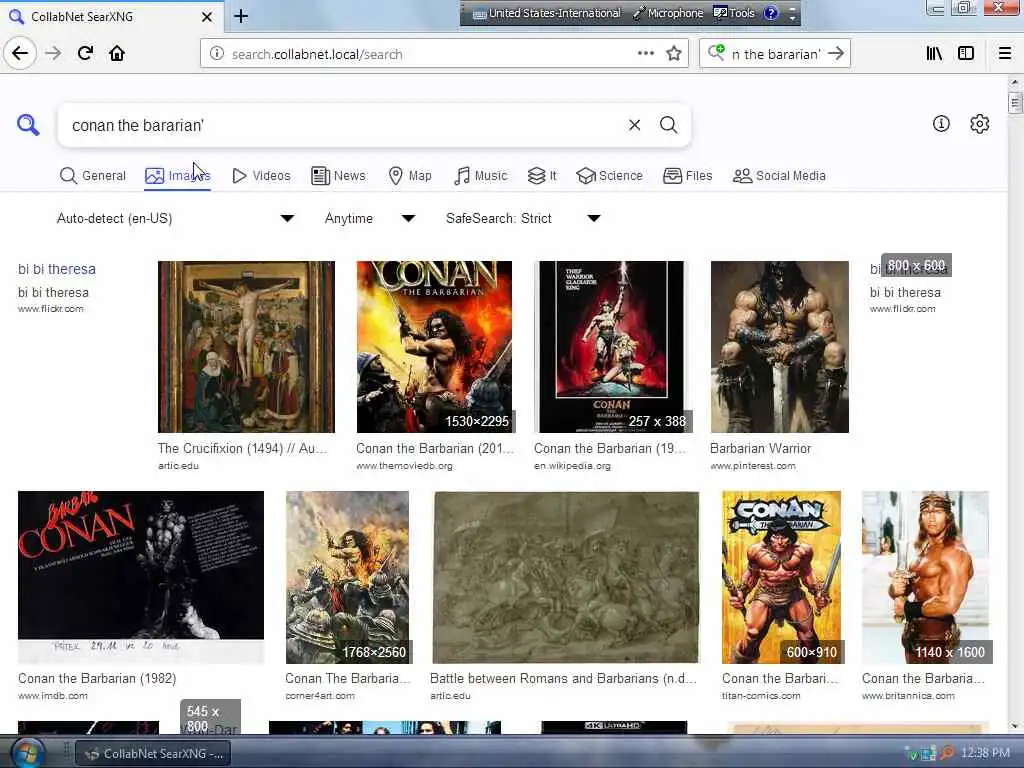Screen dimensions: 1024x768
Task: Open the 600×910 Conan comic cover thumbnail
Action: [x=782, y=577]
